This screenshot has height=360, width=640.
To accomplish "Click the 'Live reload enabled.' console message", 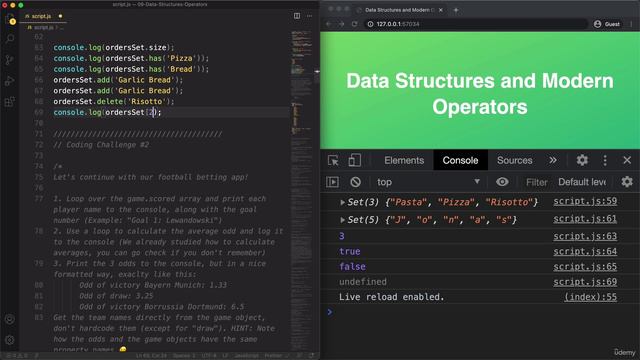I will [x=391, y=297].
